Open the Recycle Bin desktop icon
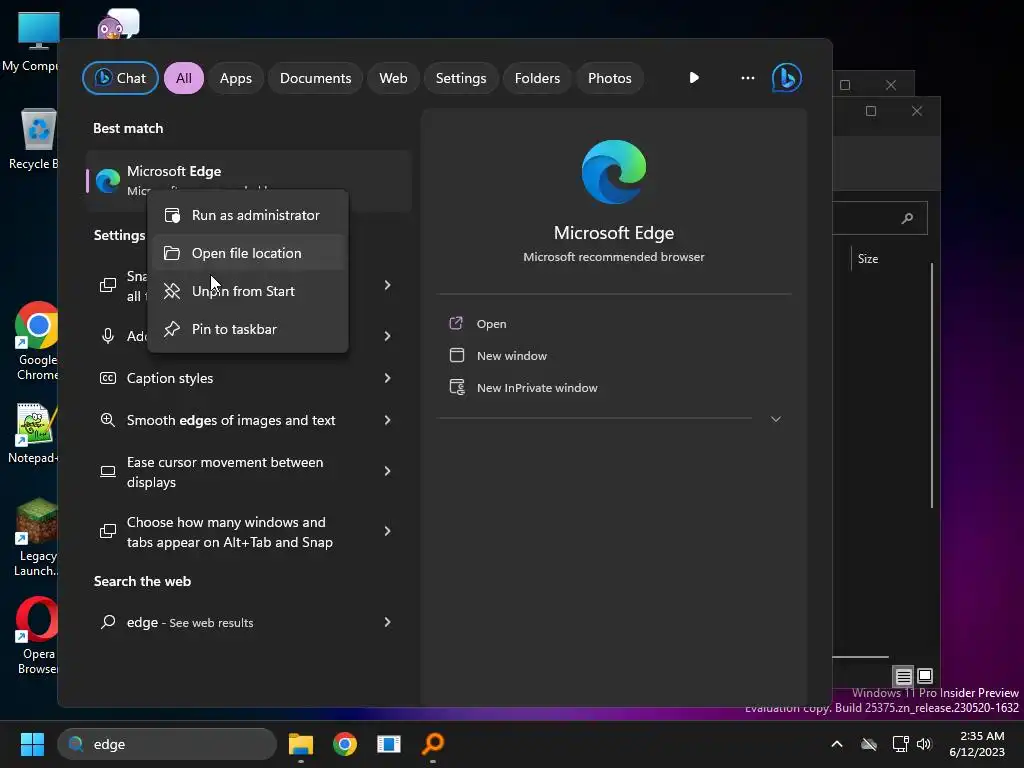Viewport: 1024px width, 768px height. click(35, 139)
